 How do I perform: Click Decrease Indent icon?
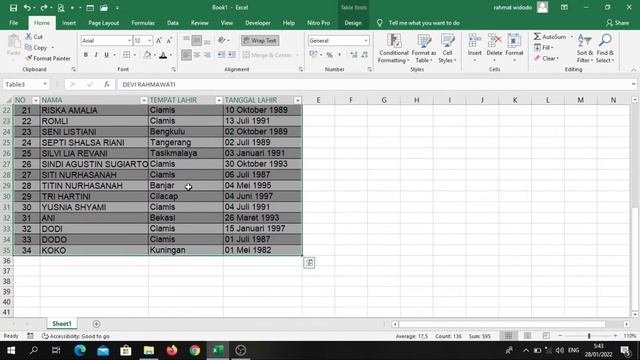[221, 55]
